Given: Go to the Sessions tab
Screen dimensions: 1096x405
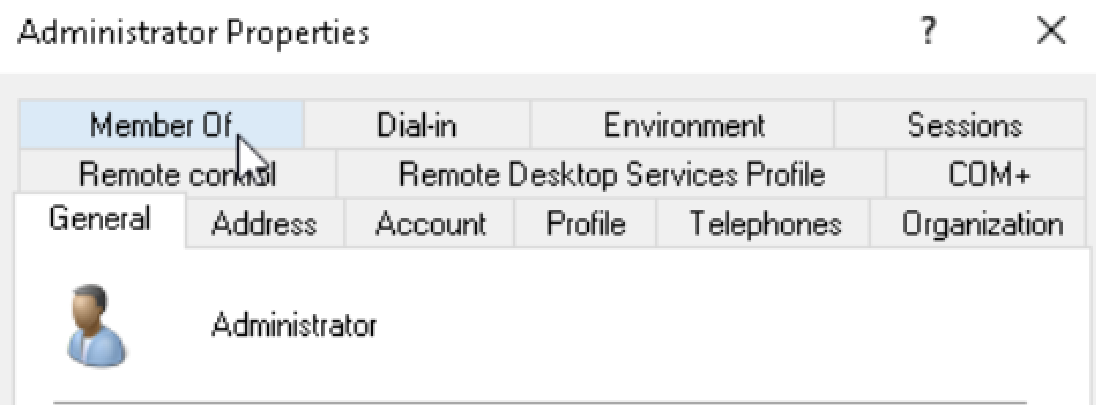Looking at the screenshot, I should click(x=964, y=126).
